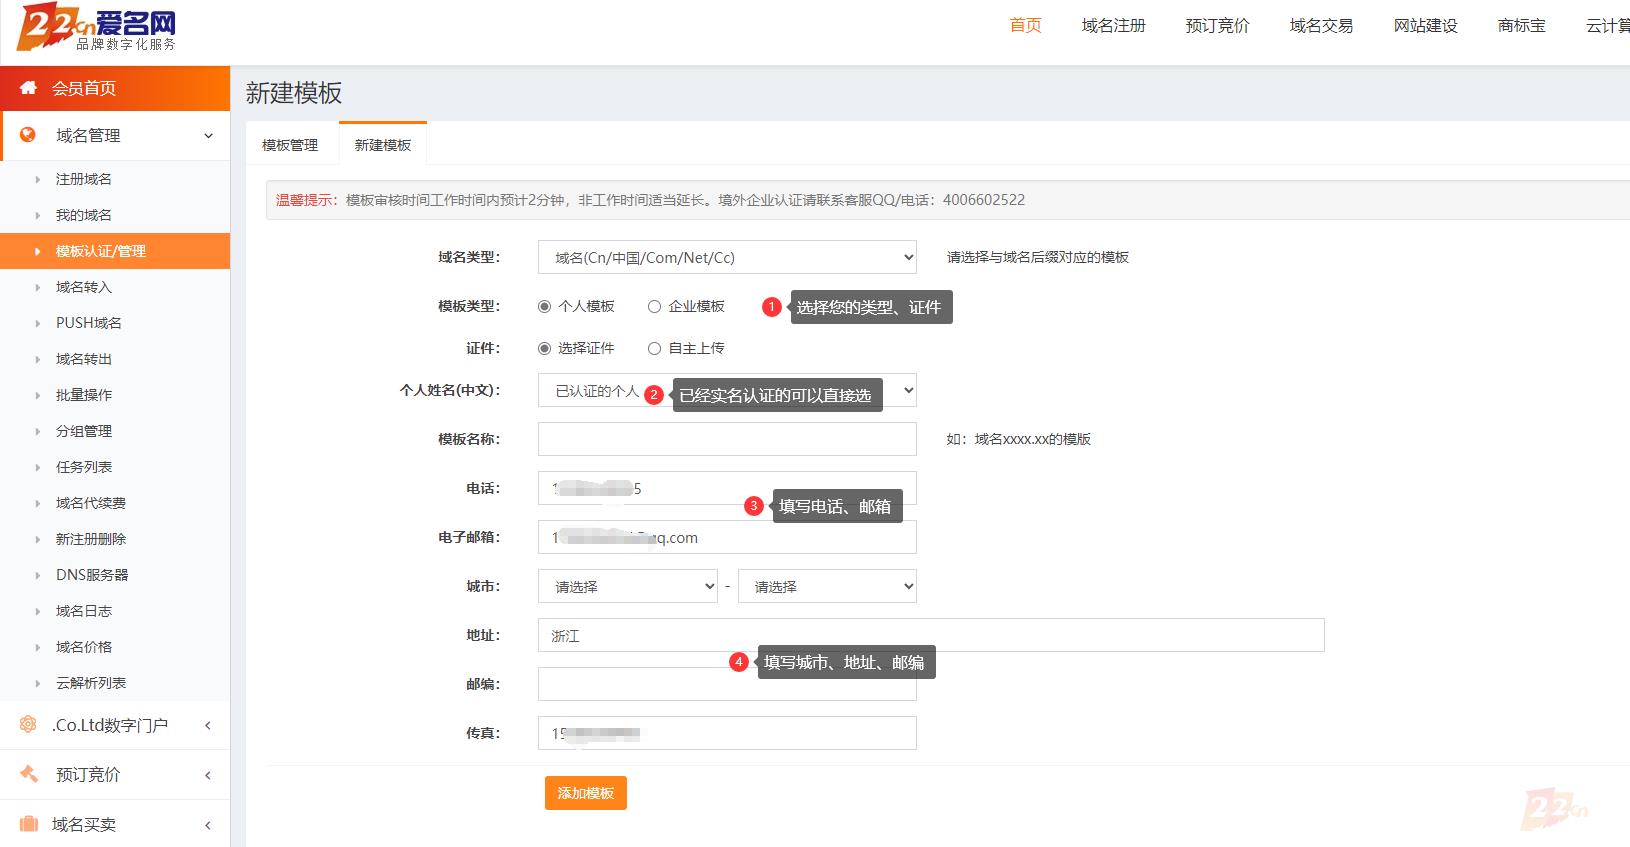
Task: Collapse the 域名管理 sidebar section
Action: point(208,136)
